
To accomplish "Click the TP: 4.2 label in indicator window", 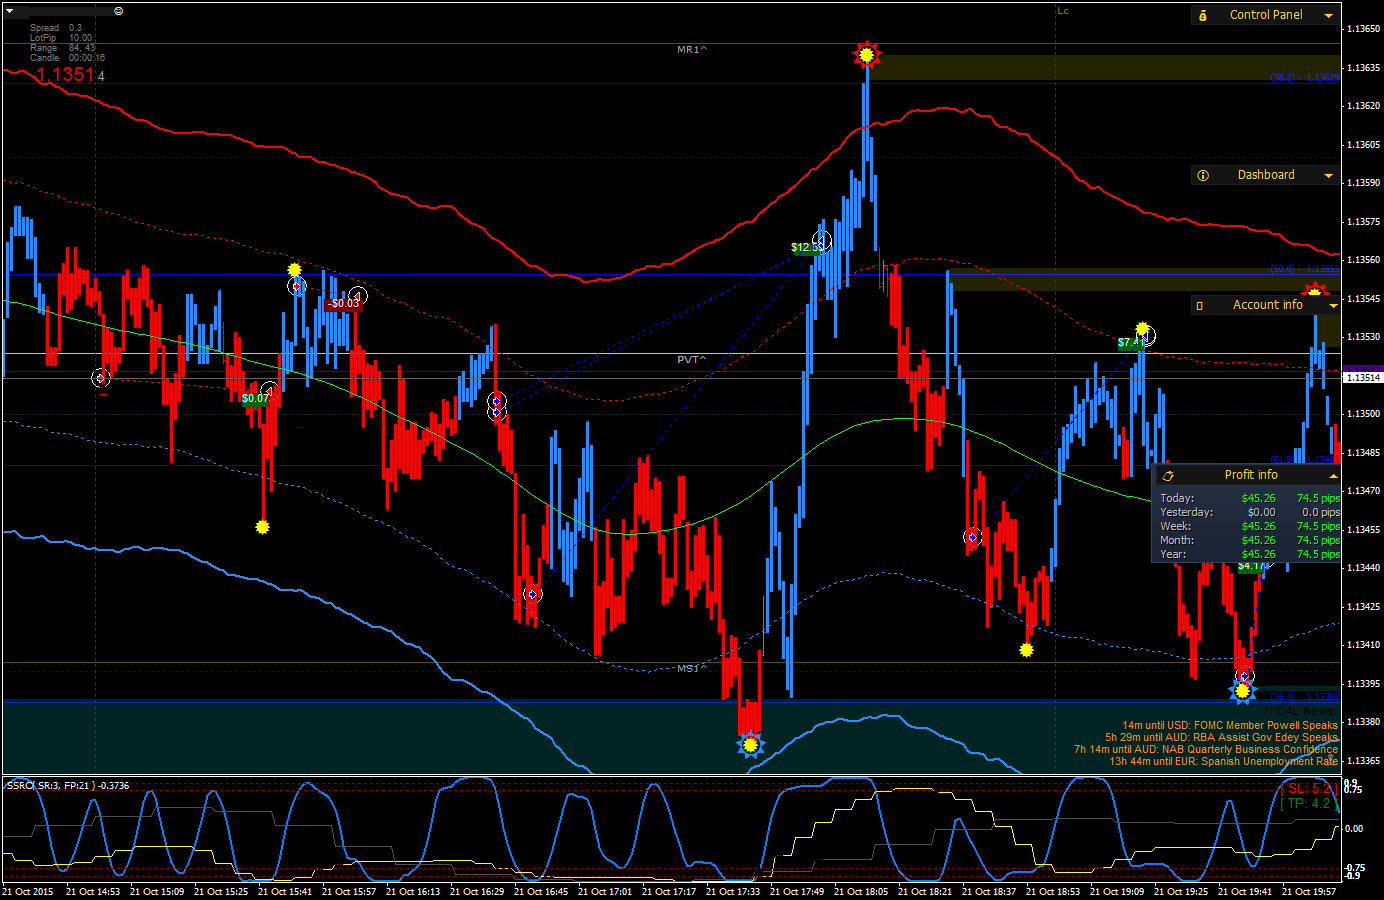I will tap(1307, 804).
